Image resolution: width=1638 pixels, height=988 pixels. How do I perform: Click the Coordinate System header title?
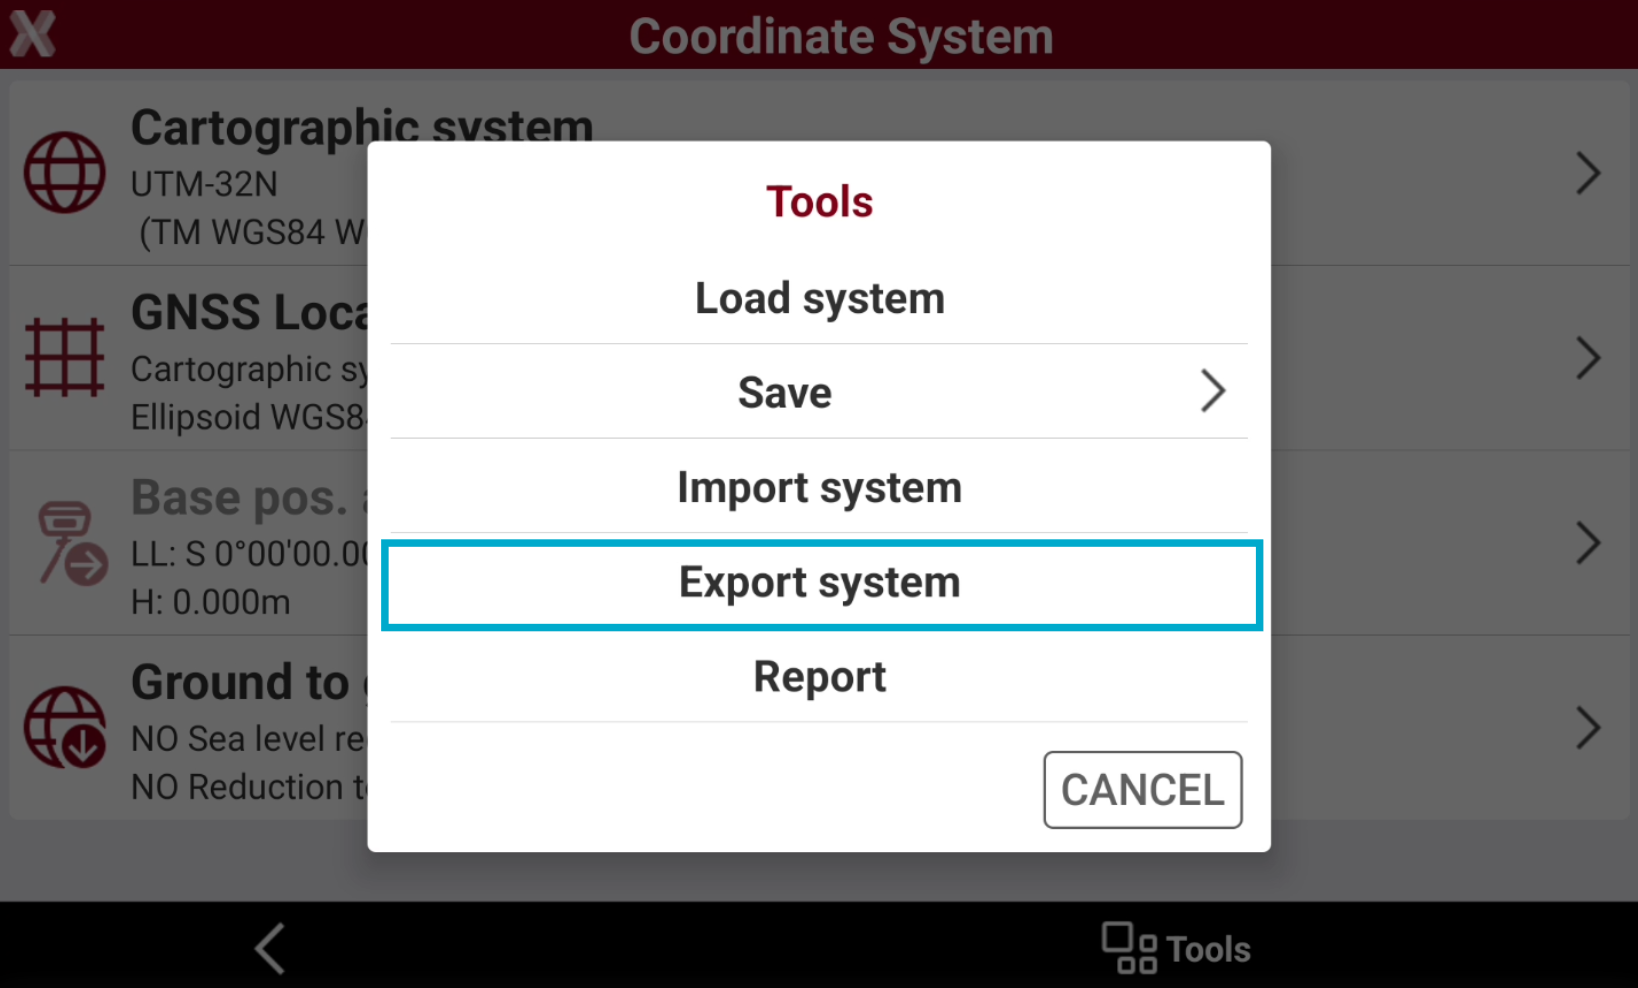click(x=841, y=36)
